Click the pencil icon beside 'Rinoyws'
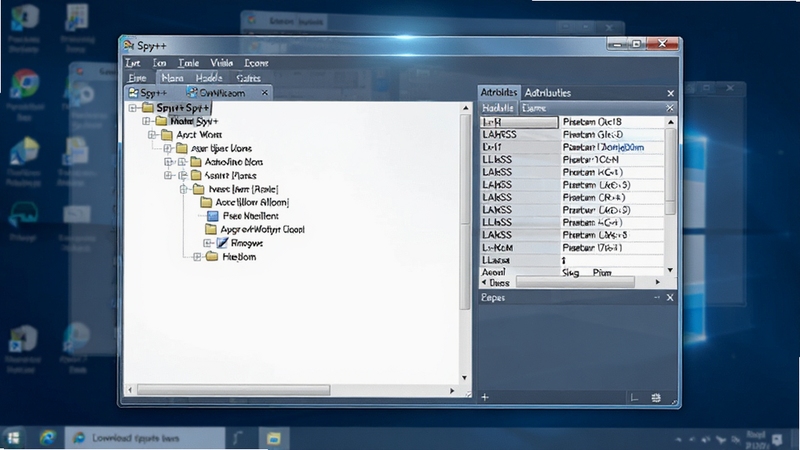 click(x=222, y=243)
